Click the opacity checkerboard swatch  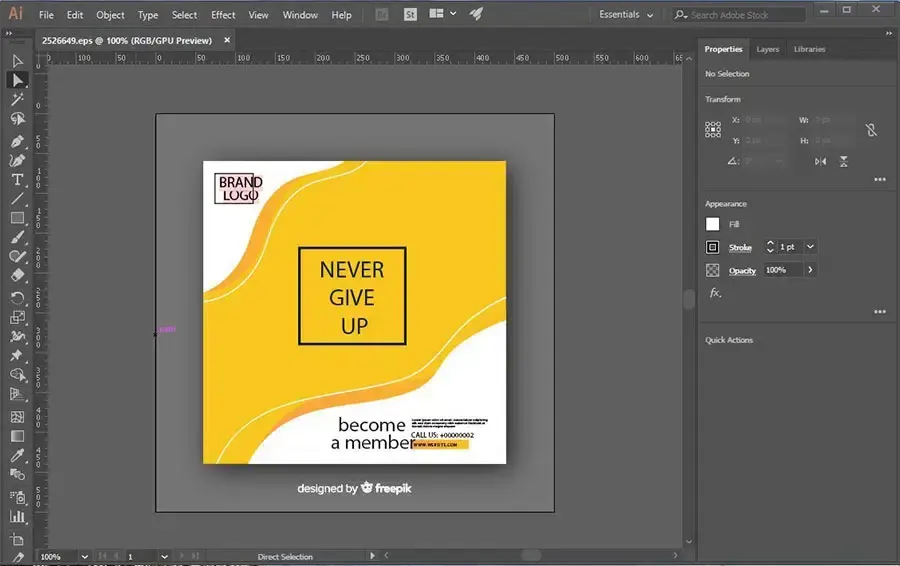click(x=712, y=270)
